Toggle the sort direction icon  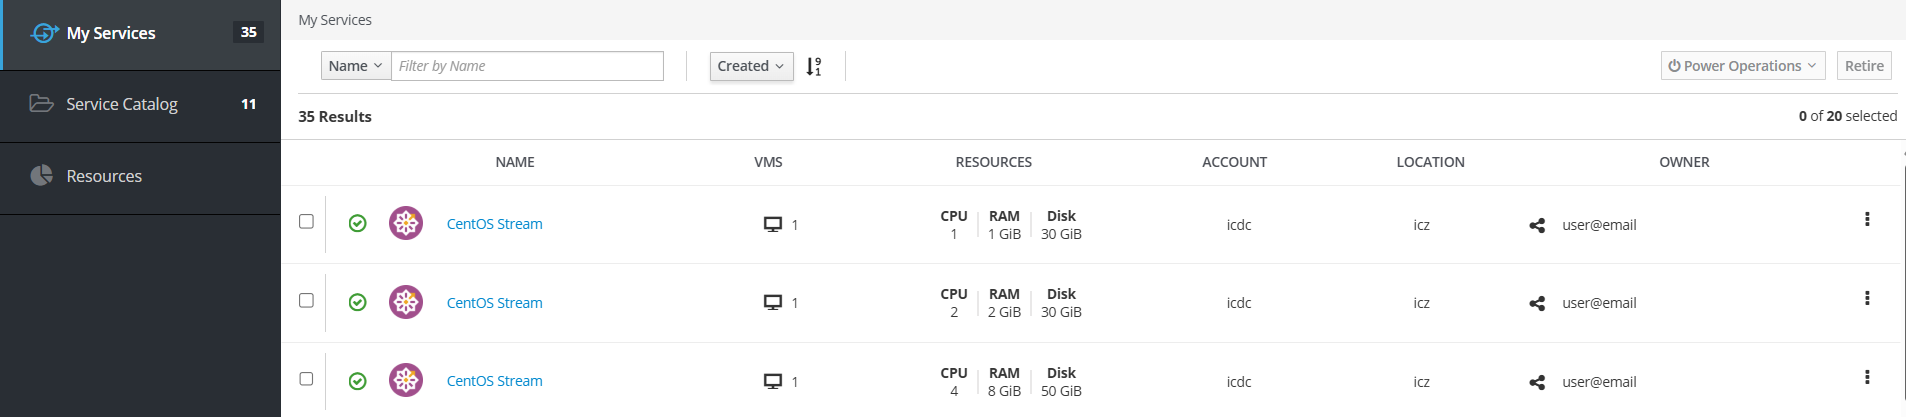click(x=814, y=66)
